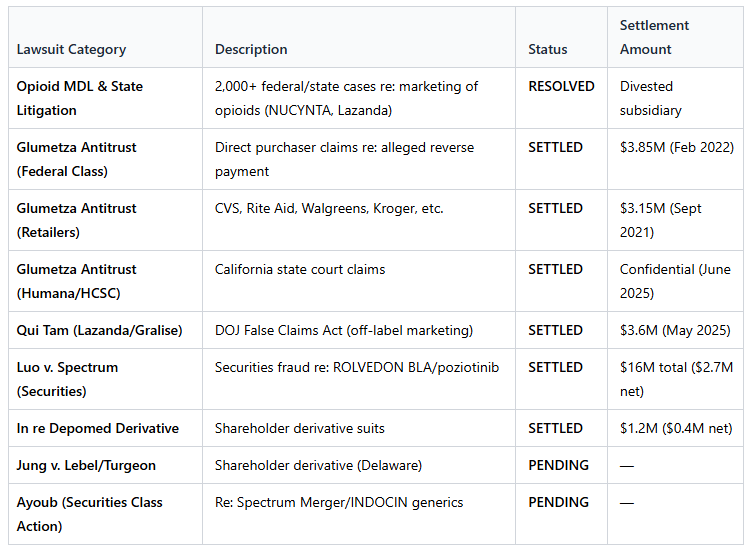Click the $16M total ($2.7M net) amount

675,379
